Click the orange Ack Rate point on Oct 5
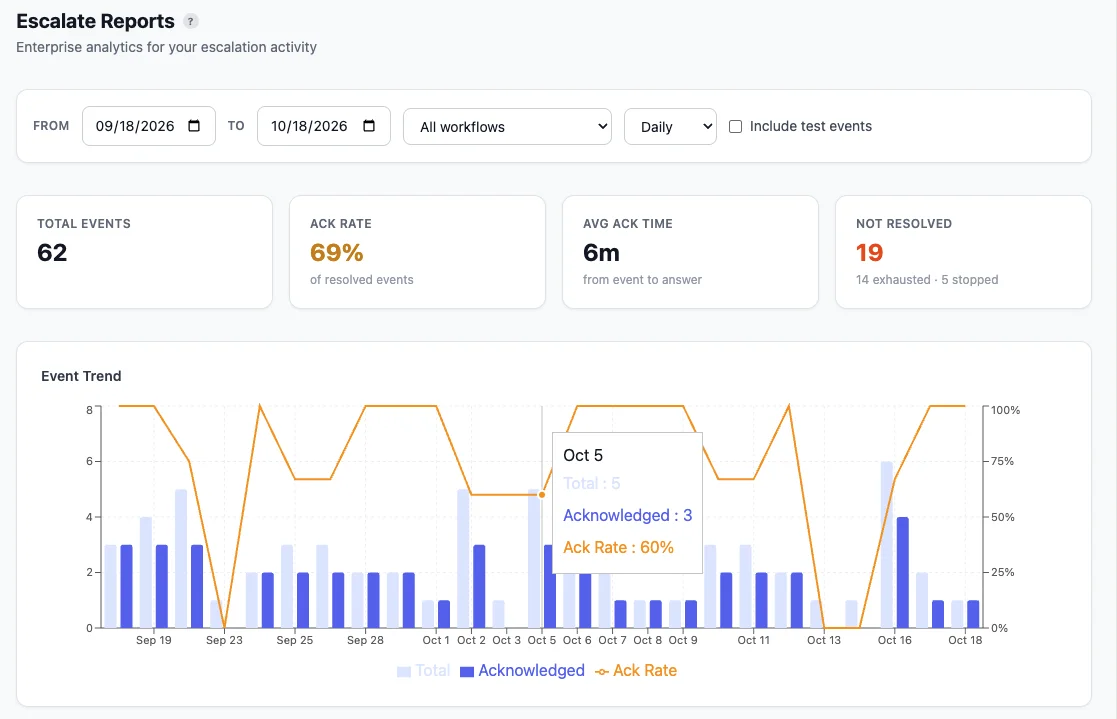Image resolution: width=1117 pixels, height=719 pixels. tap(542, 495)
